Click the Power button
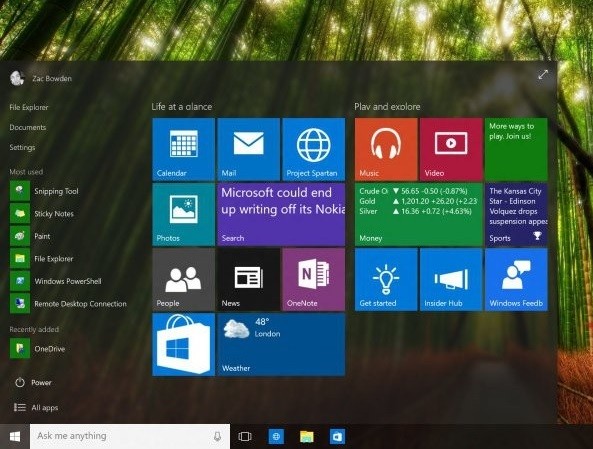 (33, 382)
